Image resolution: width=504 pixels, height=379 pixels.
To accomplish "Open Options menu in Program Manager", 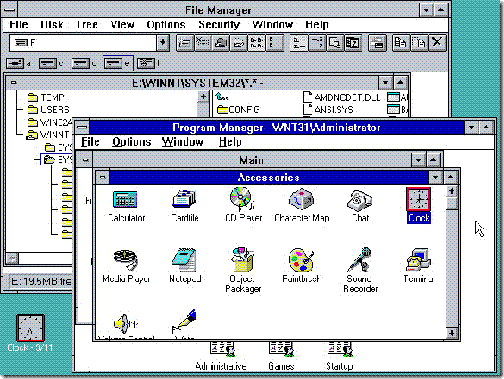I will [131, 142].
